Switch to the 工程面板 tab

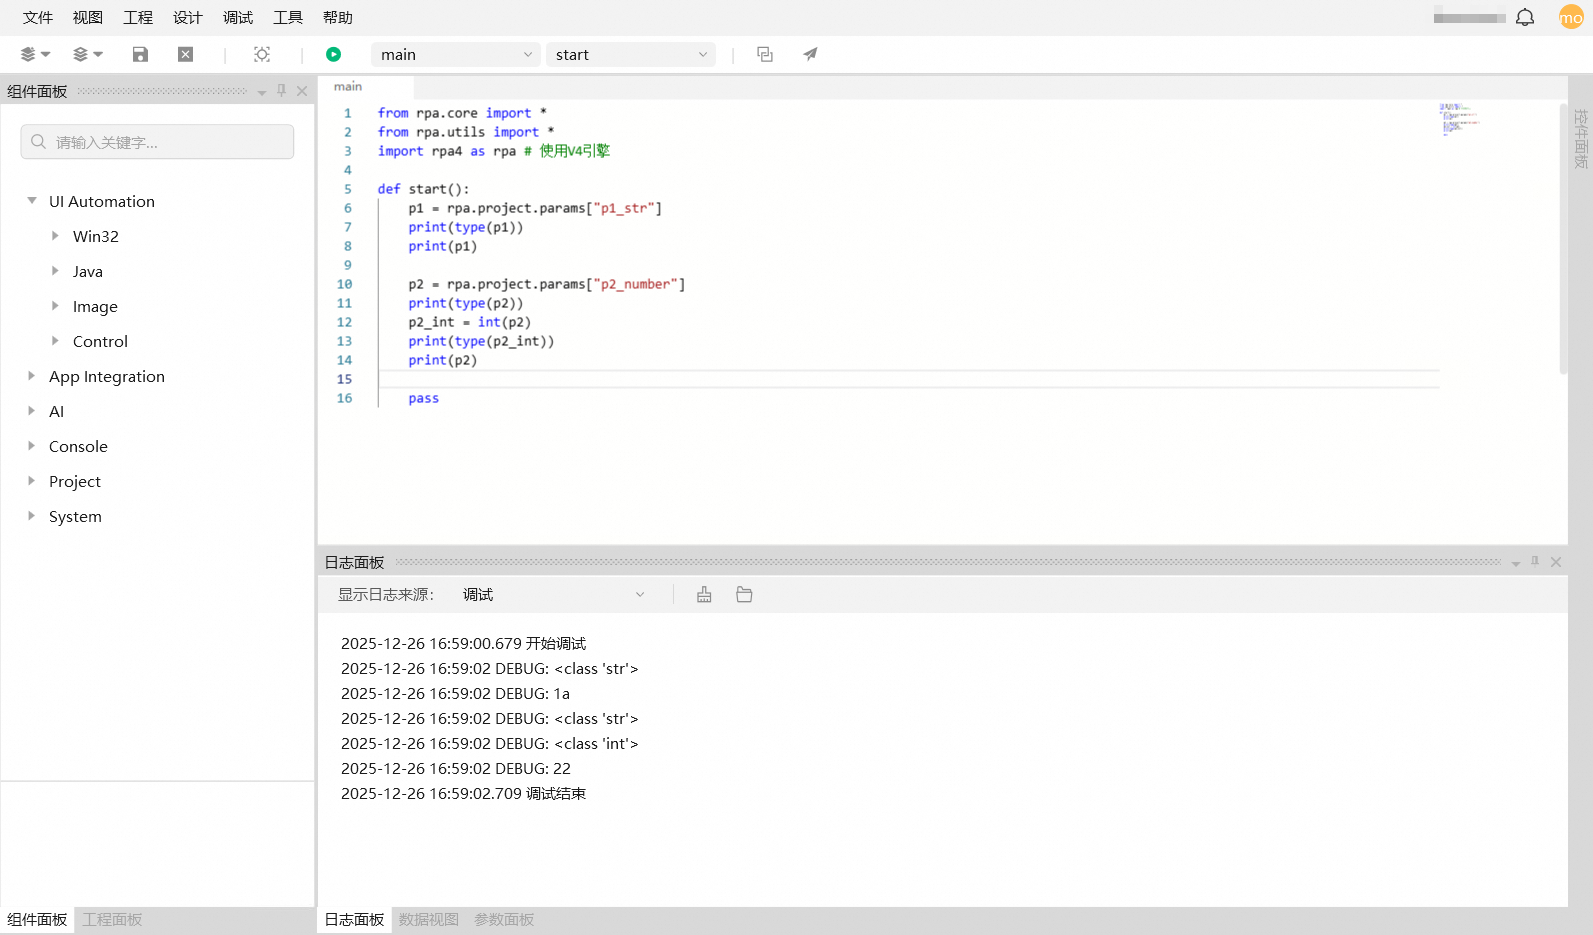click(x=112, y=920)
